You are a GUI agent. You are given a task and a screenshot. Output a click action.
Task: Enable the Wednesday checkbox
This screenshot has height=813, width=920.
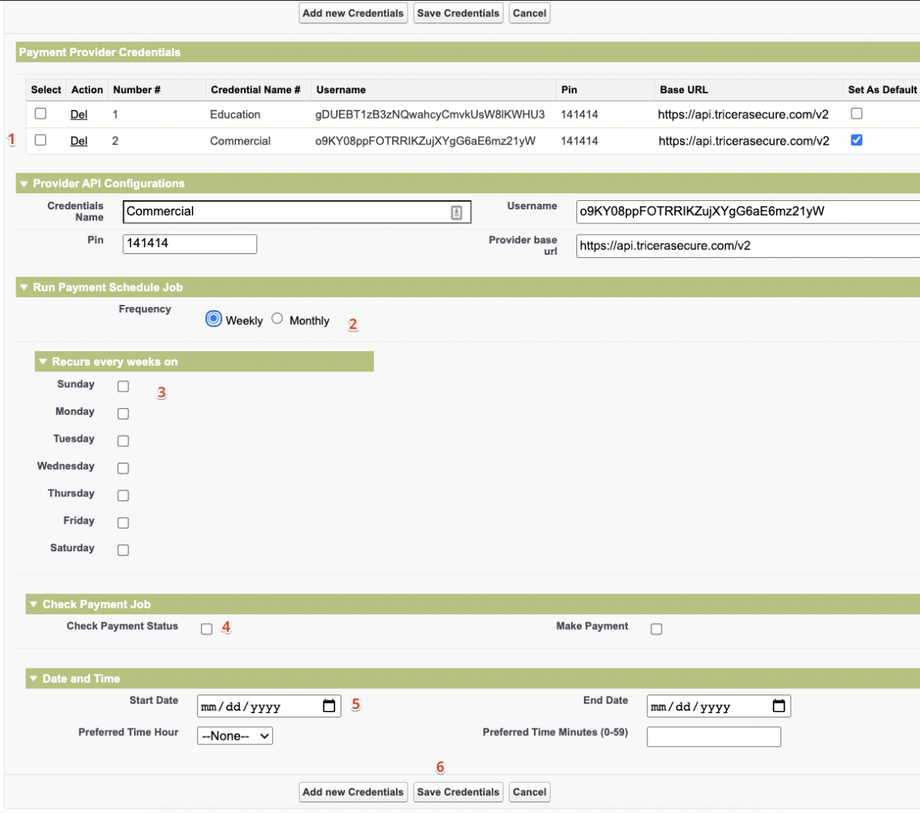click(123, 468)
